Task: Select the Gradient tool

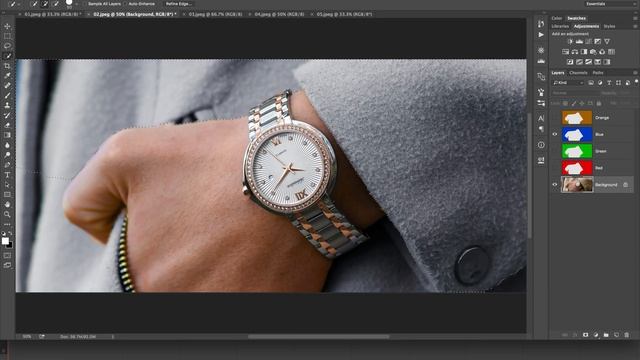Action: 7,135
